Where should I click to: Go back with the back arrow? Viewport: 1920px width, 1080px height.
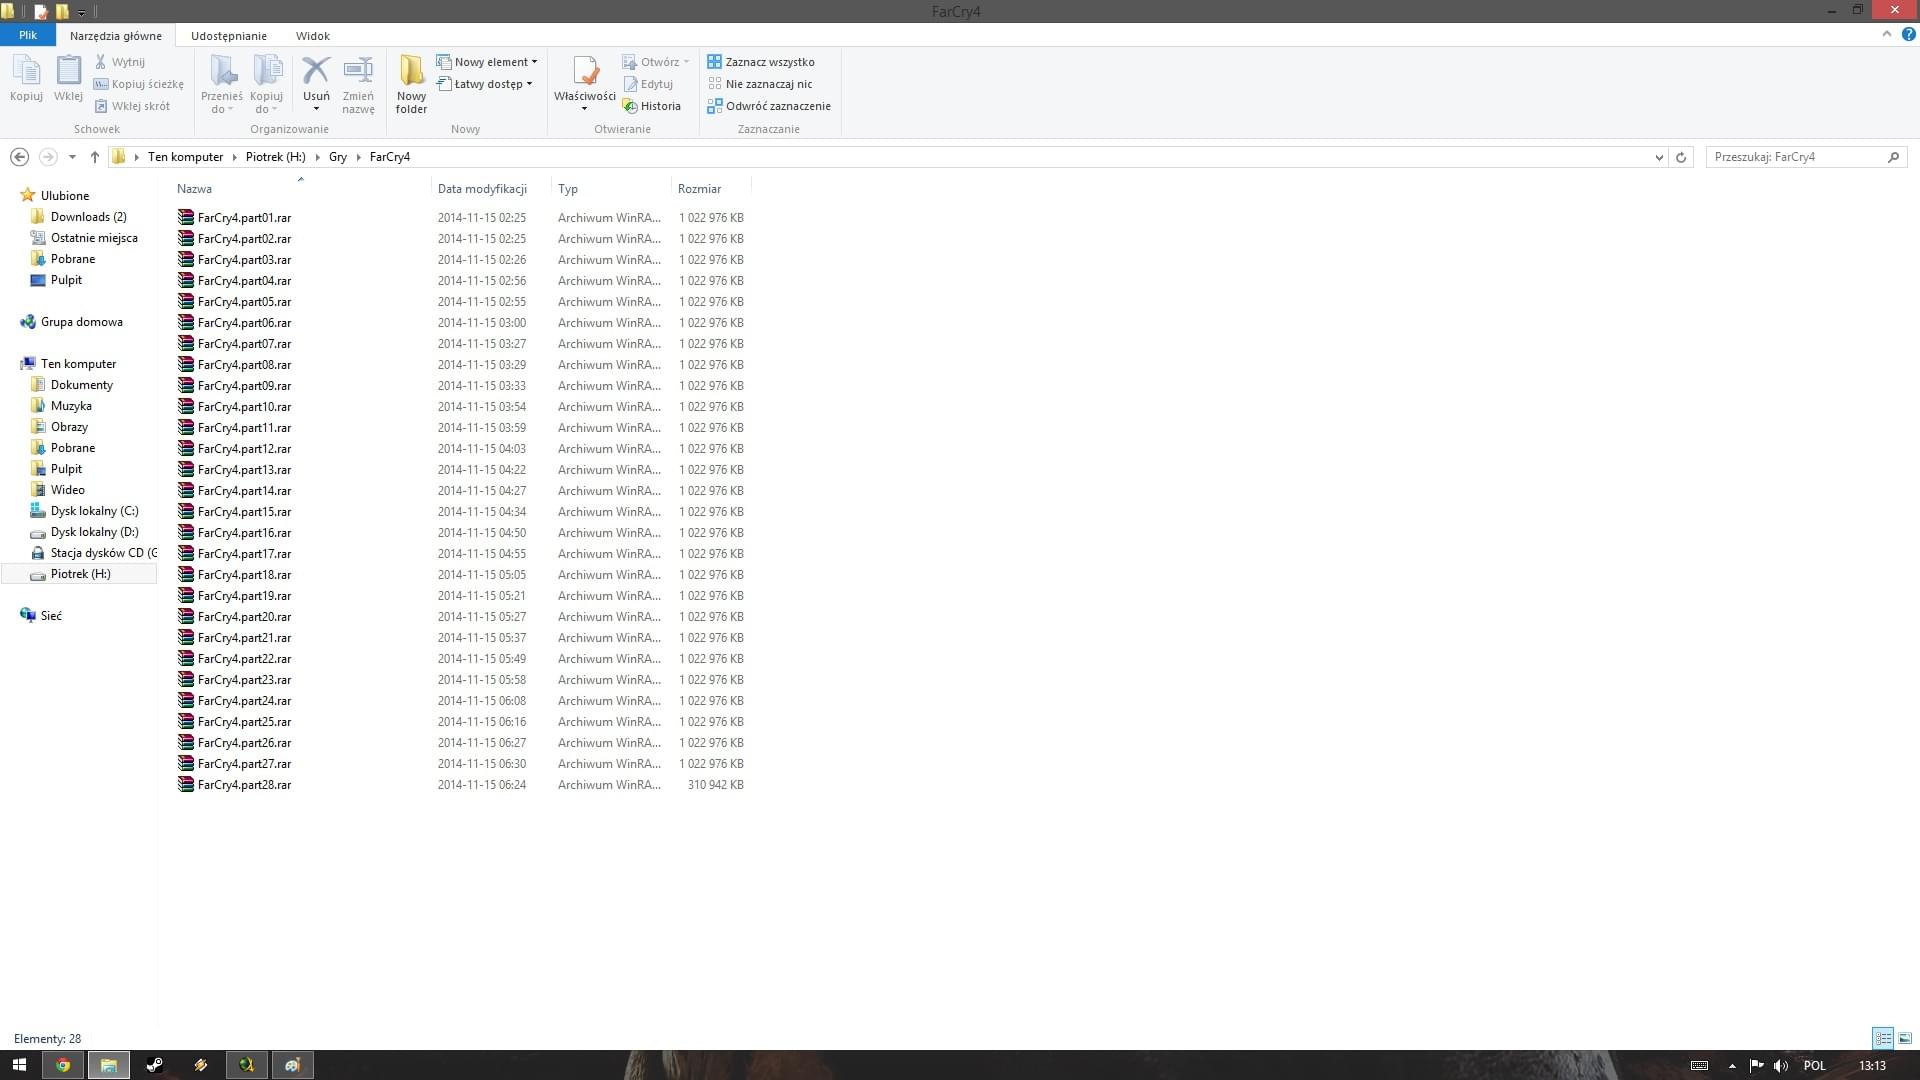tap(19, 157)
